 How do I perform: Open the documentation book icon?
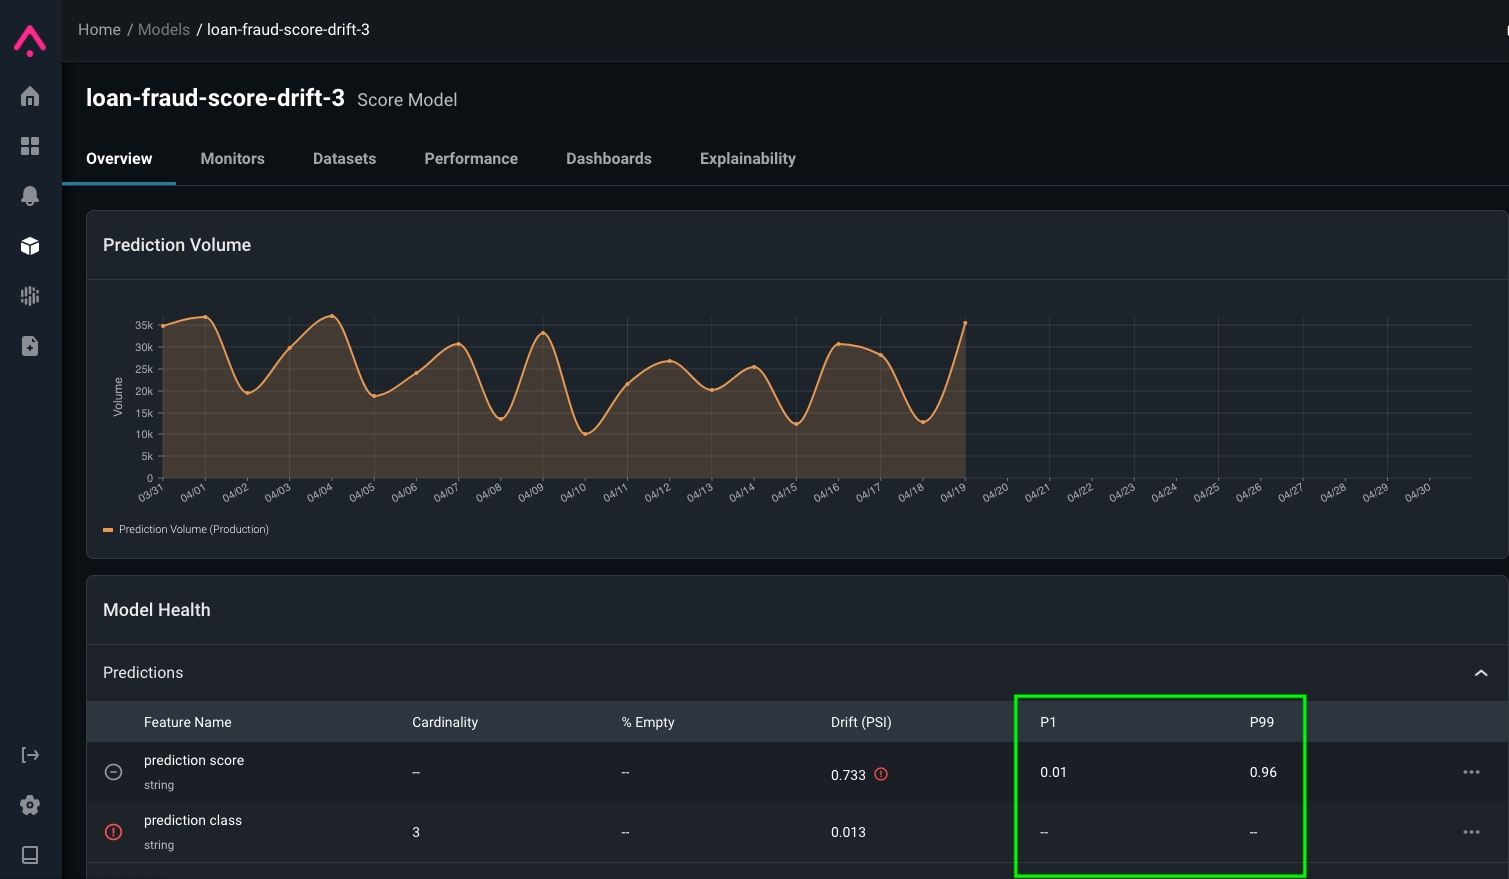pyautogui.click(x=30, y=855)
